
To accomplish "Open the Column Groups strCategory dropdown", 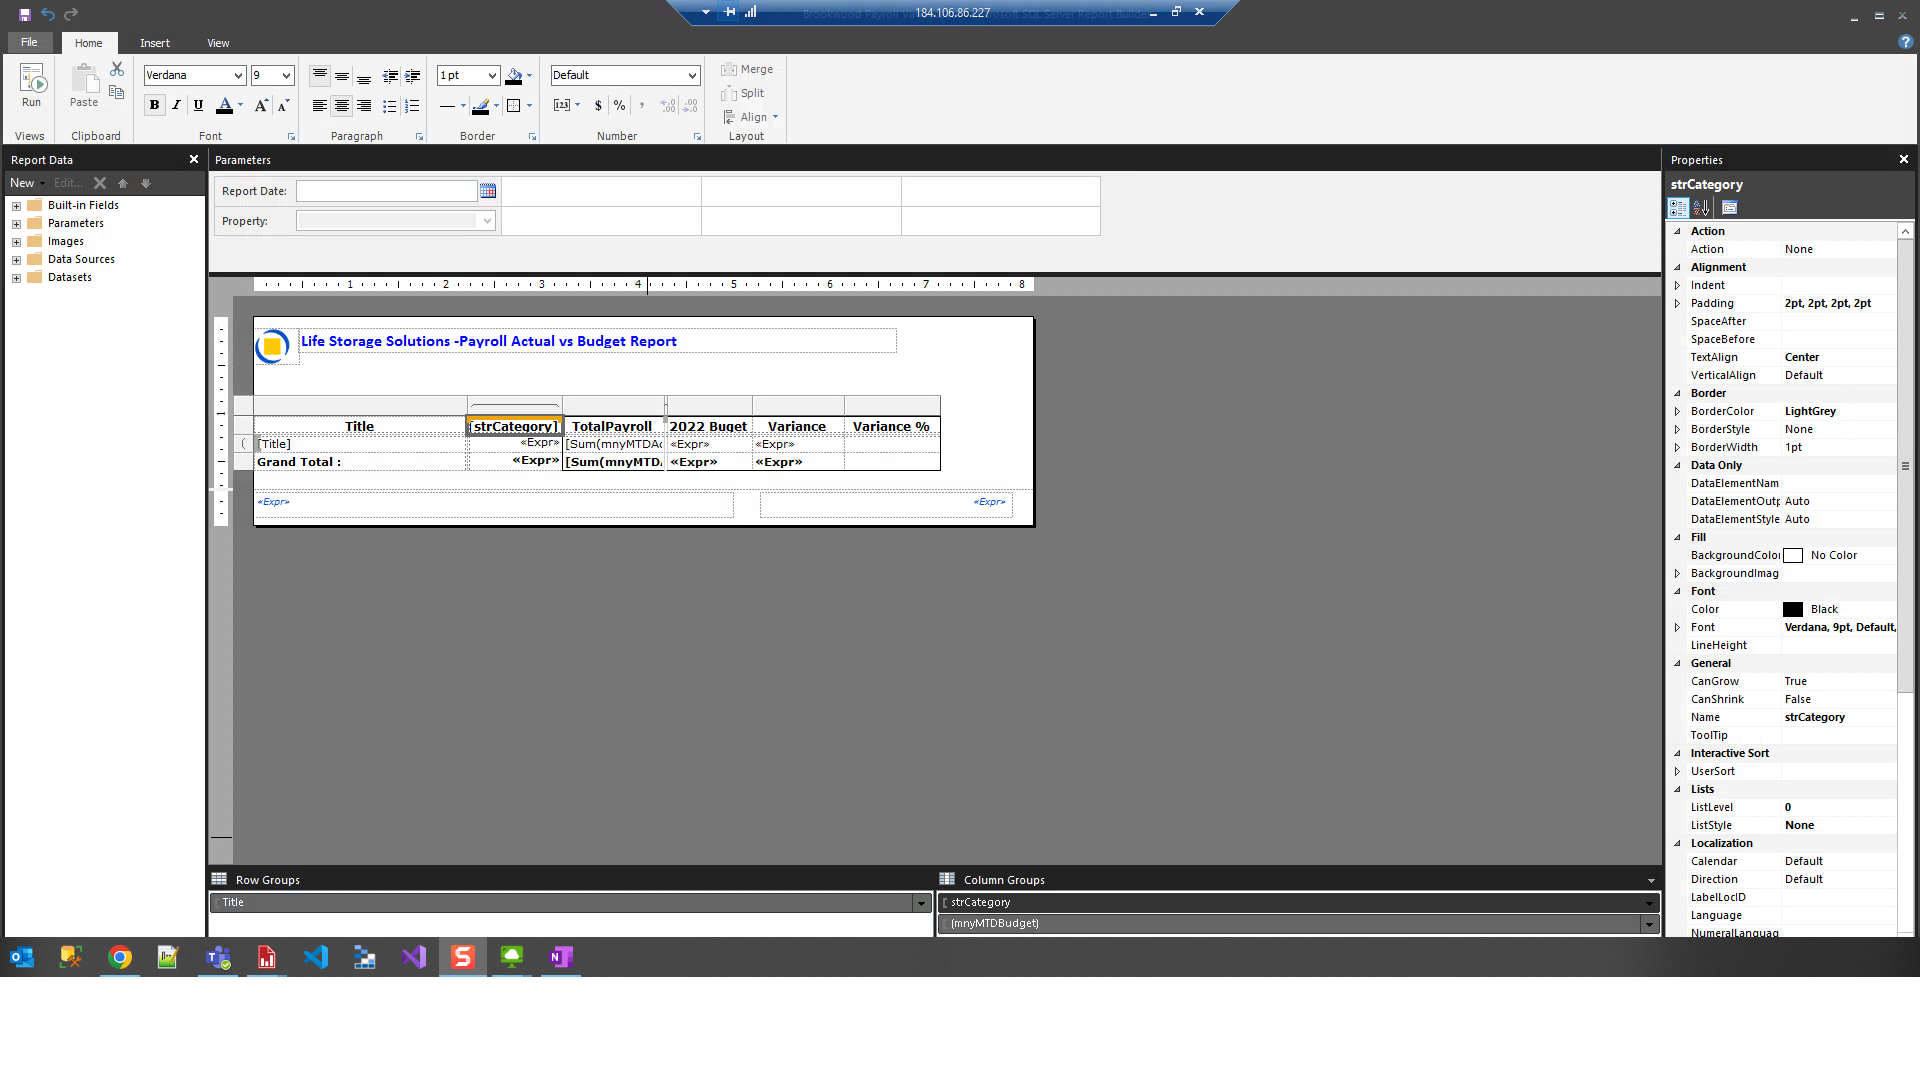I will [1649, 902].
